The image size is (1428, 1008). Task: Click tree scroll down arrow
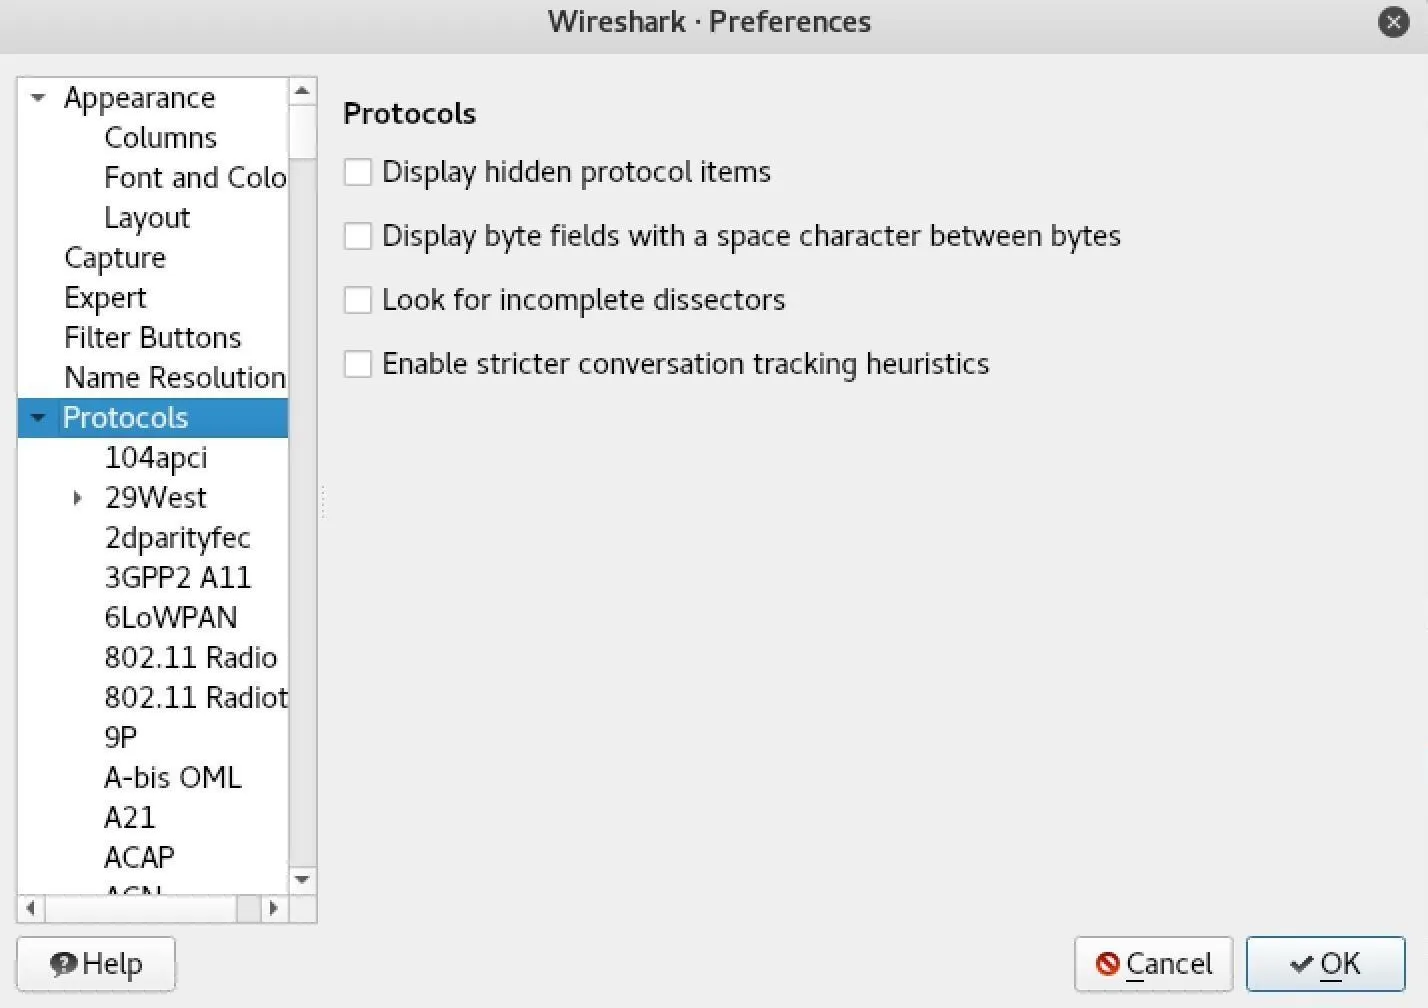point(302,880)
